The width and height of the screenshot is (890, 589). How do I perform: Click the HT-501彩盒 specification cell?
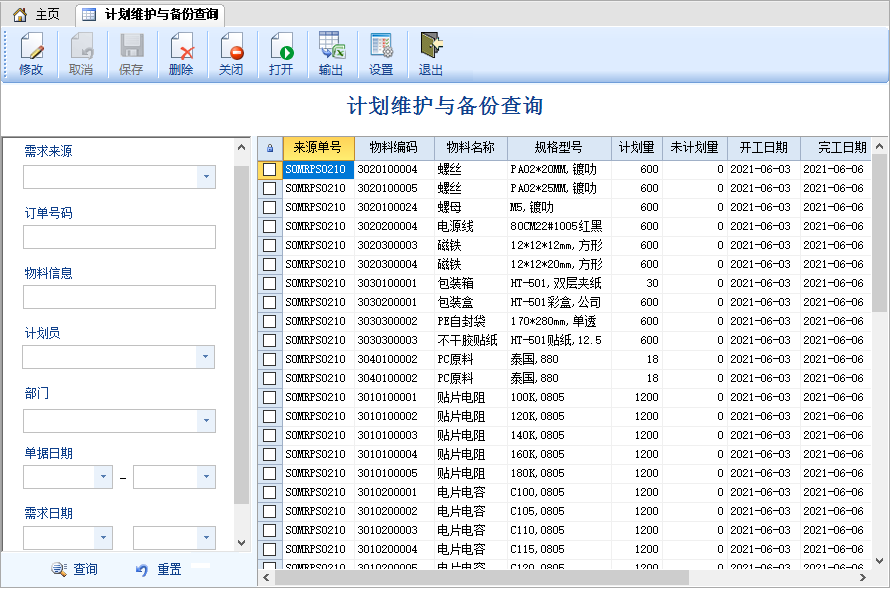pos(559,302)
